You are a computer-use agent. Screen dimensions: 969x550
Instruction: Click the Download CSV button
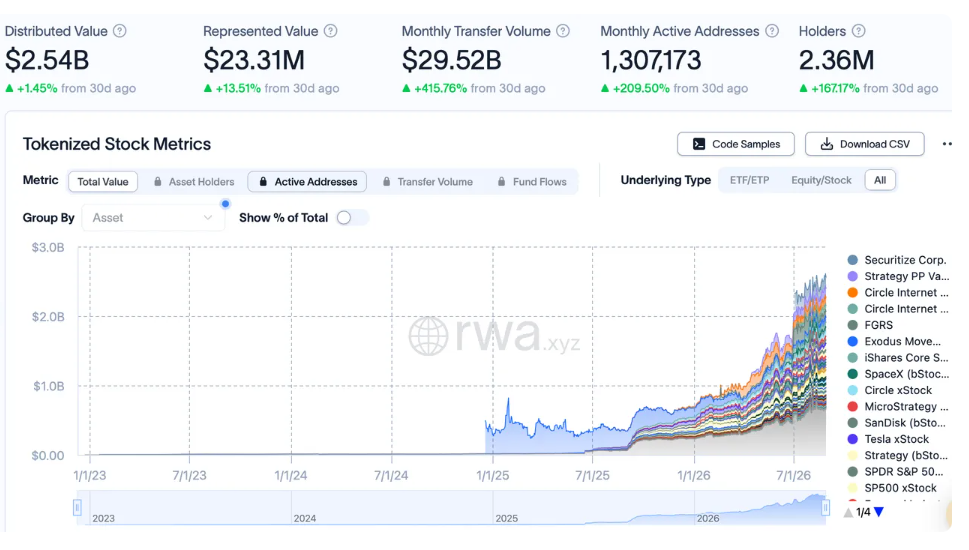point(865,144)
